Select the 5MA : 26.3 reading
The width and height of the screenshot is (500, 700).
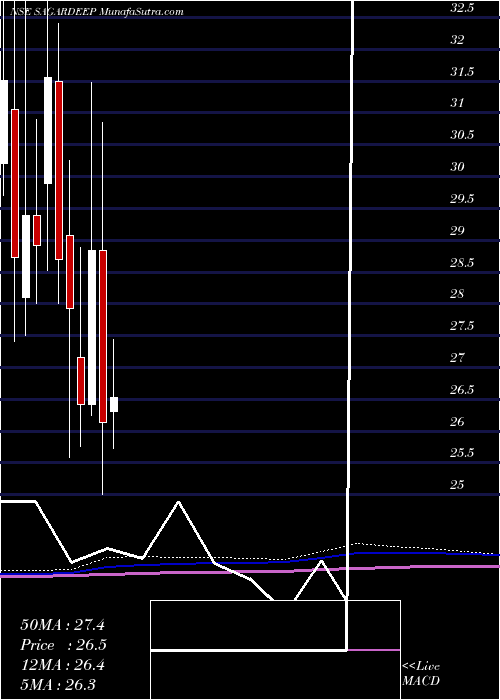click(x=58, y=684)
